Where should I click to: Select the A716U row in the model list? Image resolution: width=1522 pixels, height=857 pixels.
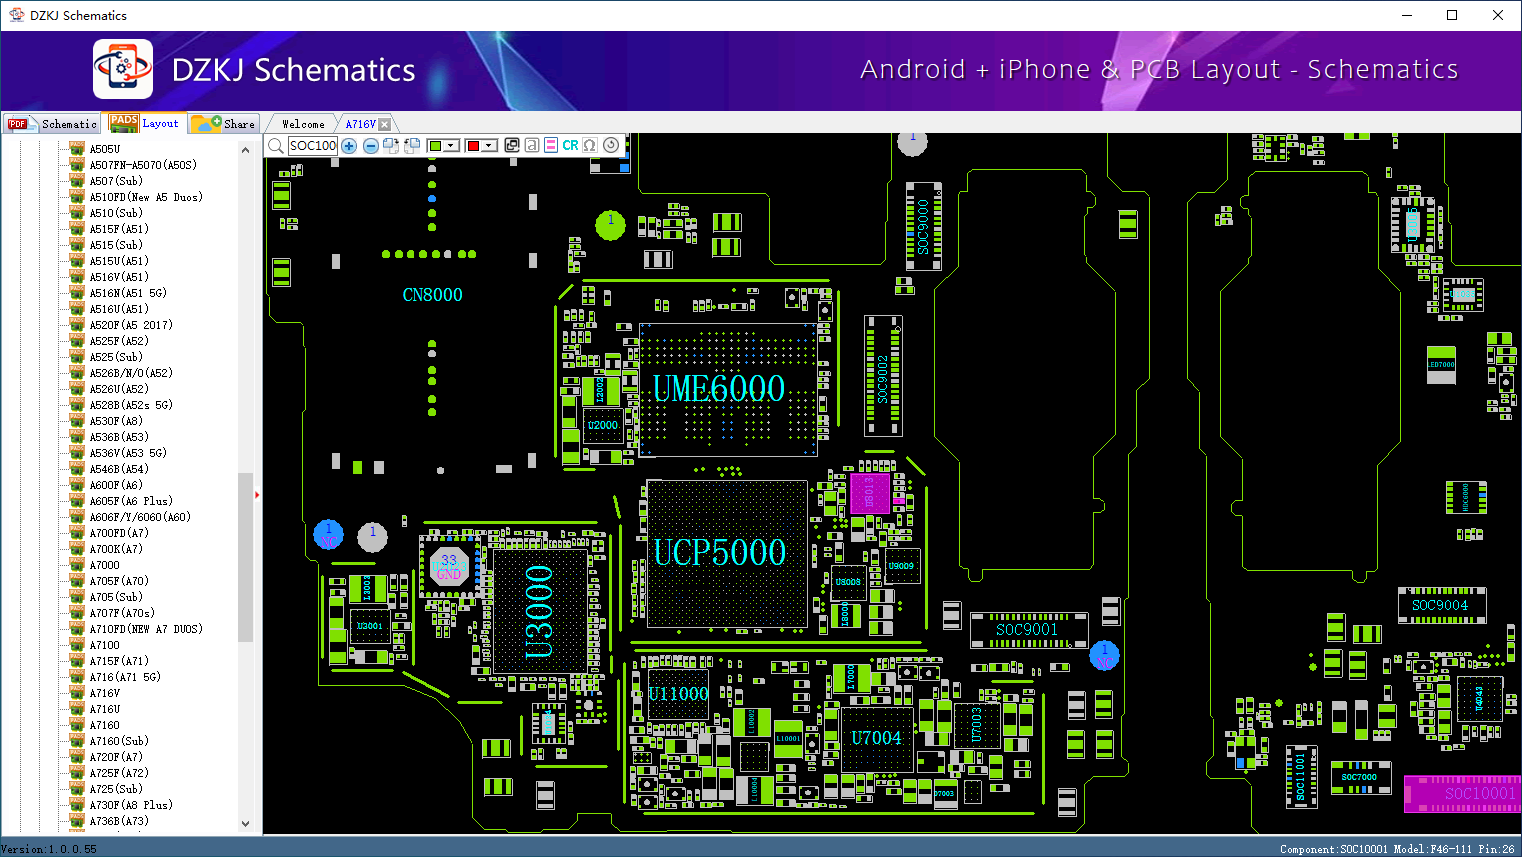click(x=105, y=709)
